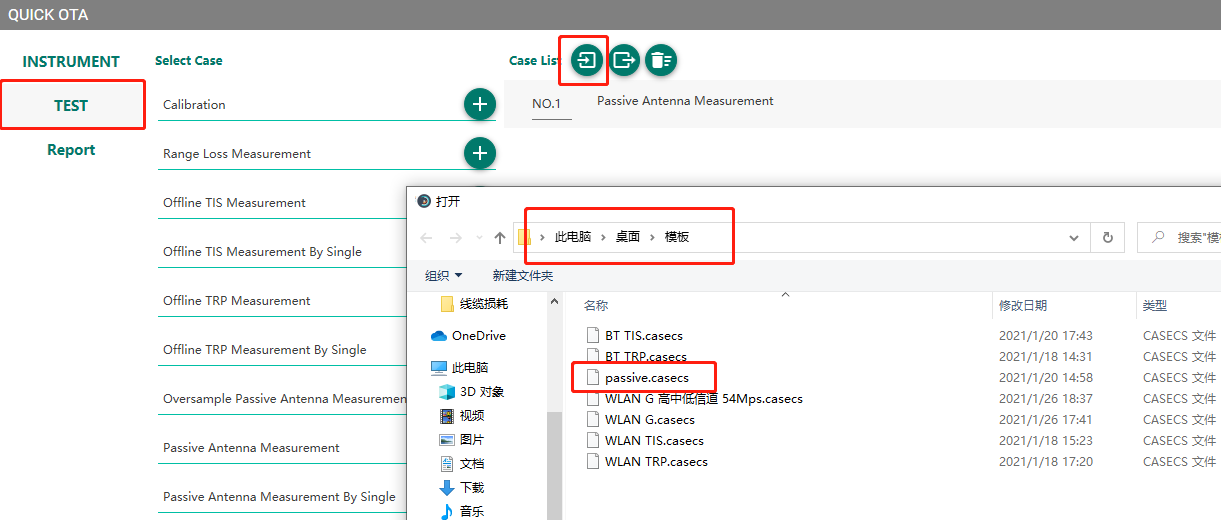
Task: Click 此电脑 in the address path
Action: 573,237
